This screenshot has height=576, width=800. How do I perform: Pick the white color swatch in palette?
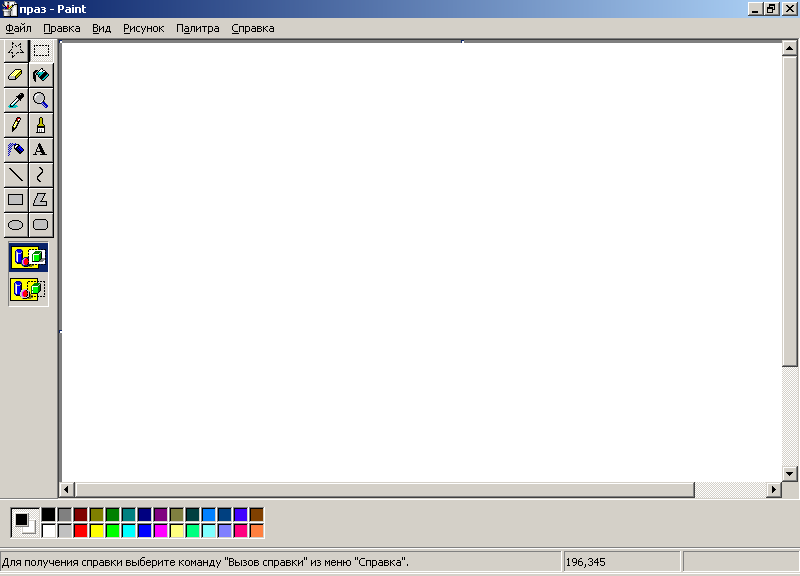click(48, 531)
